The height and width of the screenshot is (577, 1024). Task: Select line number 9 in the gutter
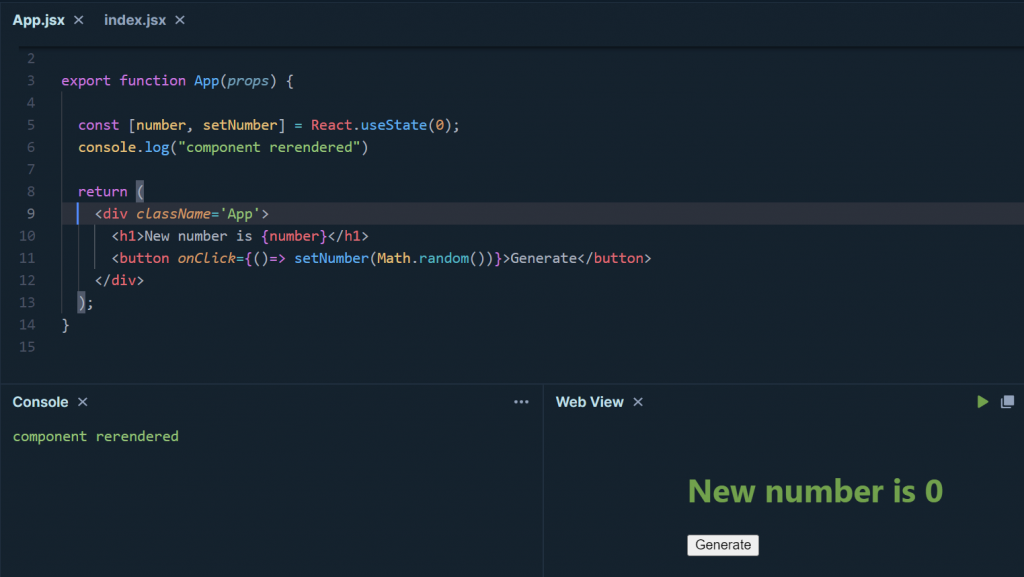30,213
